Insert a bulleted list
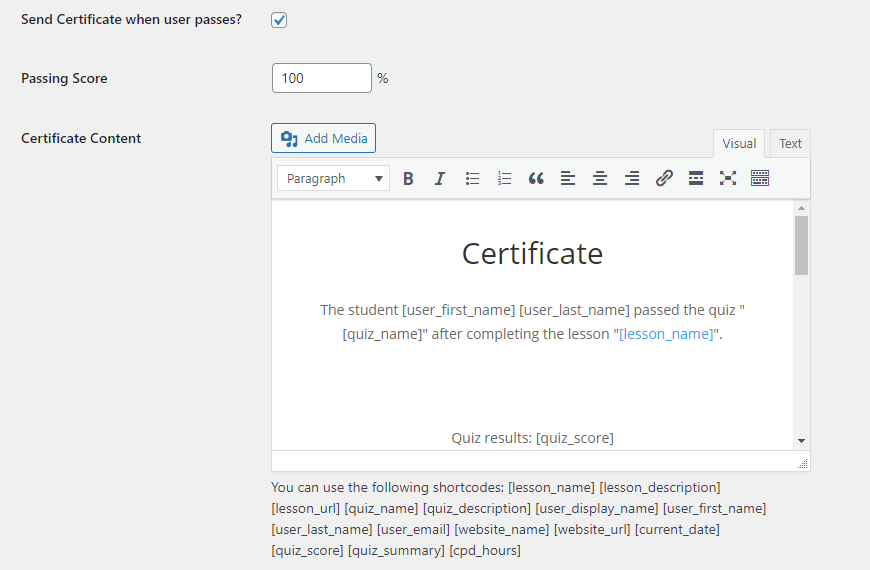The height and width of the screenshot is (570, 870). click(472, 179)
